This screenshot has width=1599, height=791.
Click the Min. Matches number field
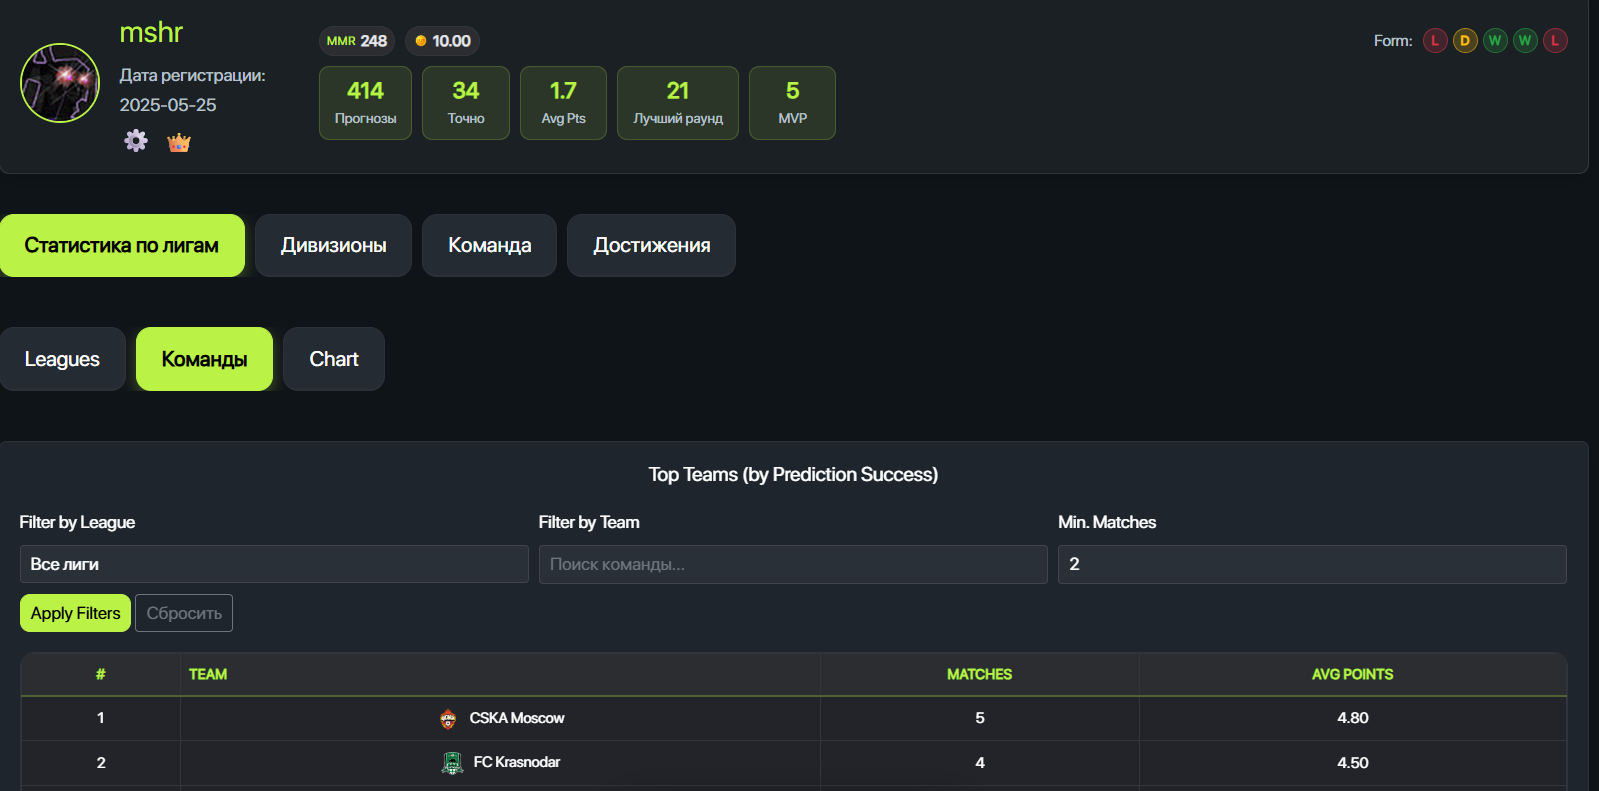[1311, 564]
